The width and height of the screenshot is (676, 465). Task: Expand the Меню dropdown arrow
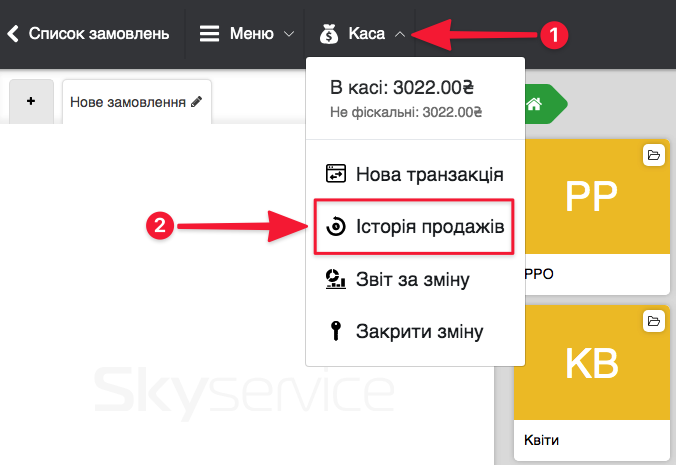point(289,34)
